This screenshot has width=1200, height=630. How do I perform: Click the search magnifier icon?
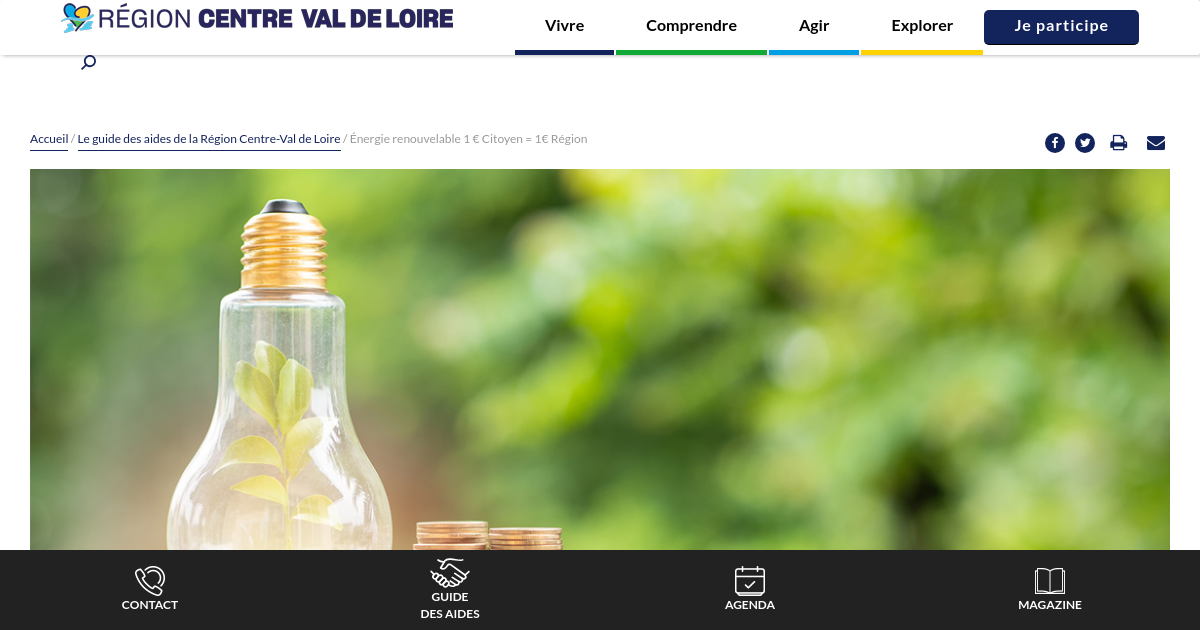89,63
